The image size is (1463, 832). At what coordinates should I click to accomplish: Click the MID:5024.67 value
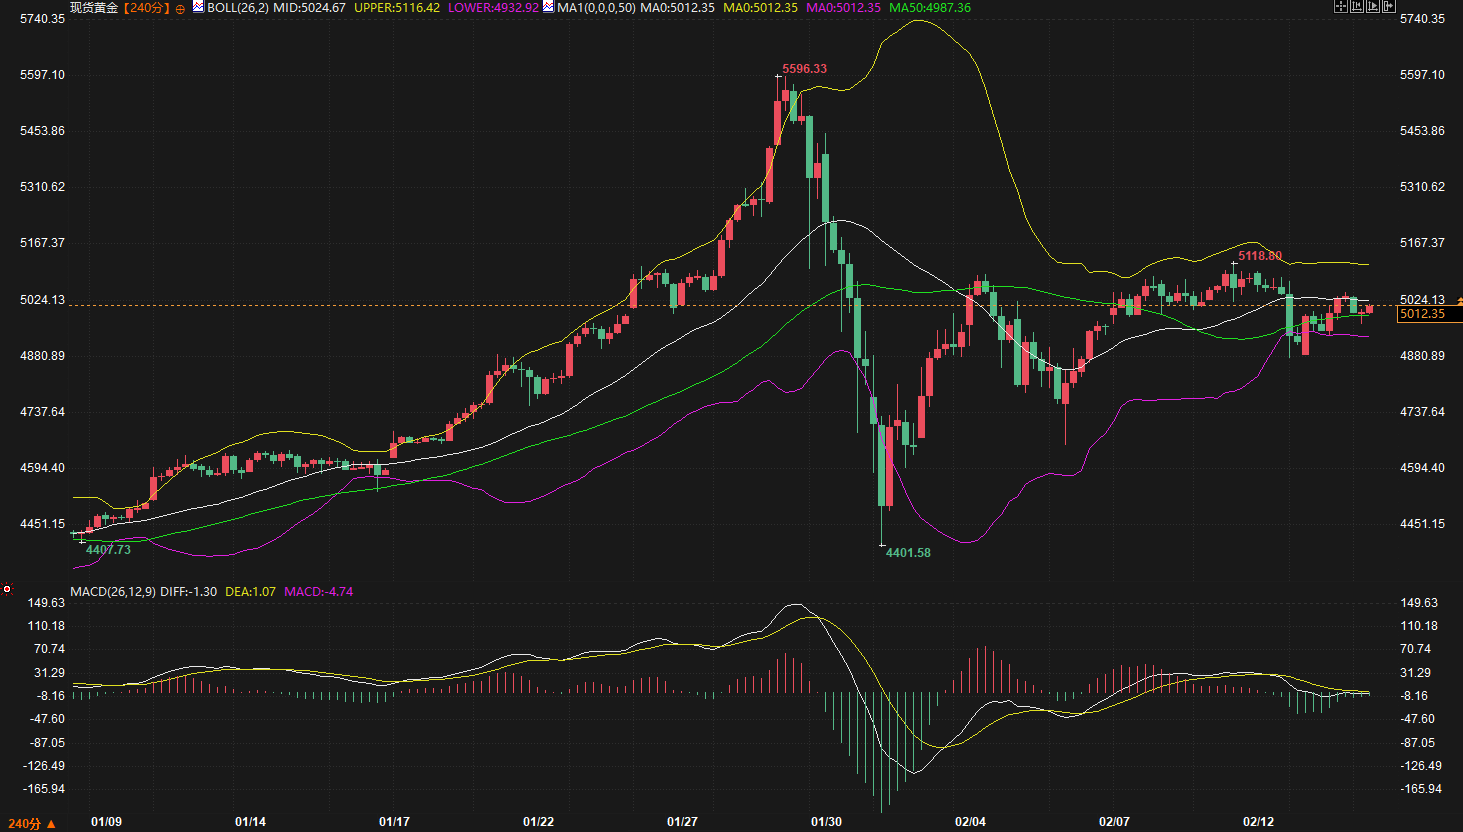(310, 7)
